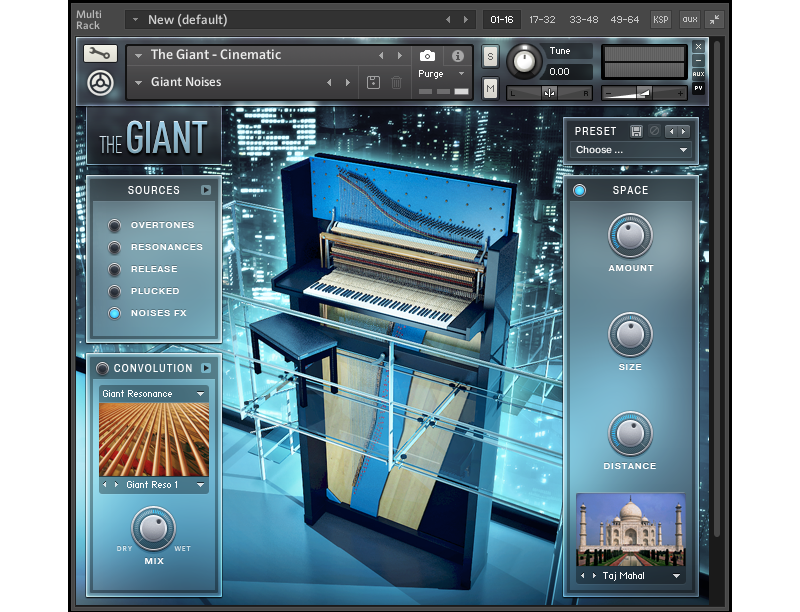Toggle the Space effect power button
800x612 pixels.
click(x=580, y=190)
